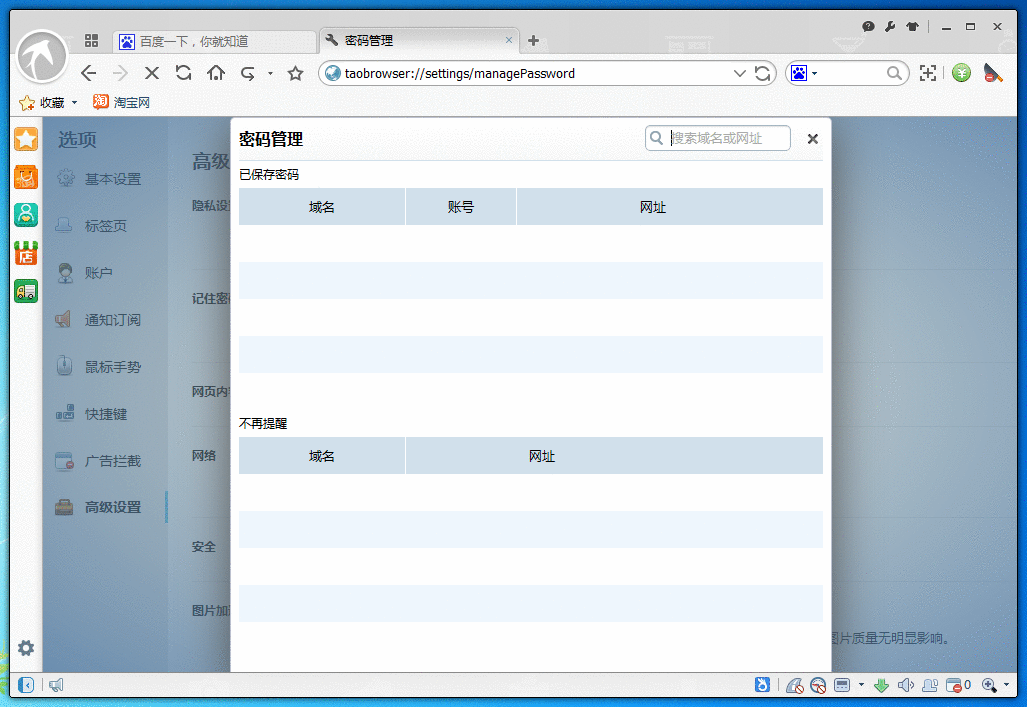
Task: Open the 淘宝网 bookmark link
Action: click(121, 102)
